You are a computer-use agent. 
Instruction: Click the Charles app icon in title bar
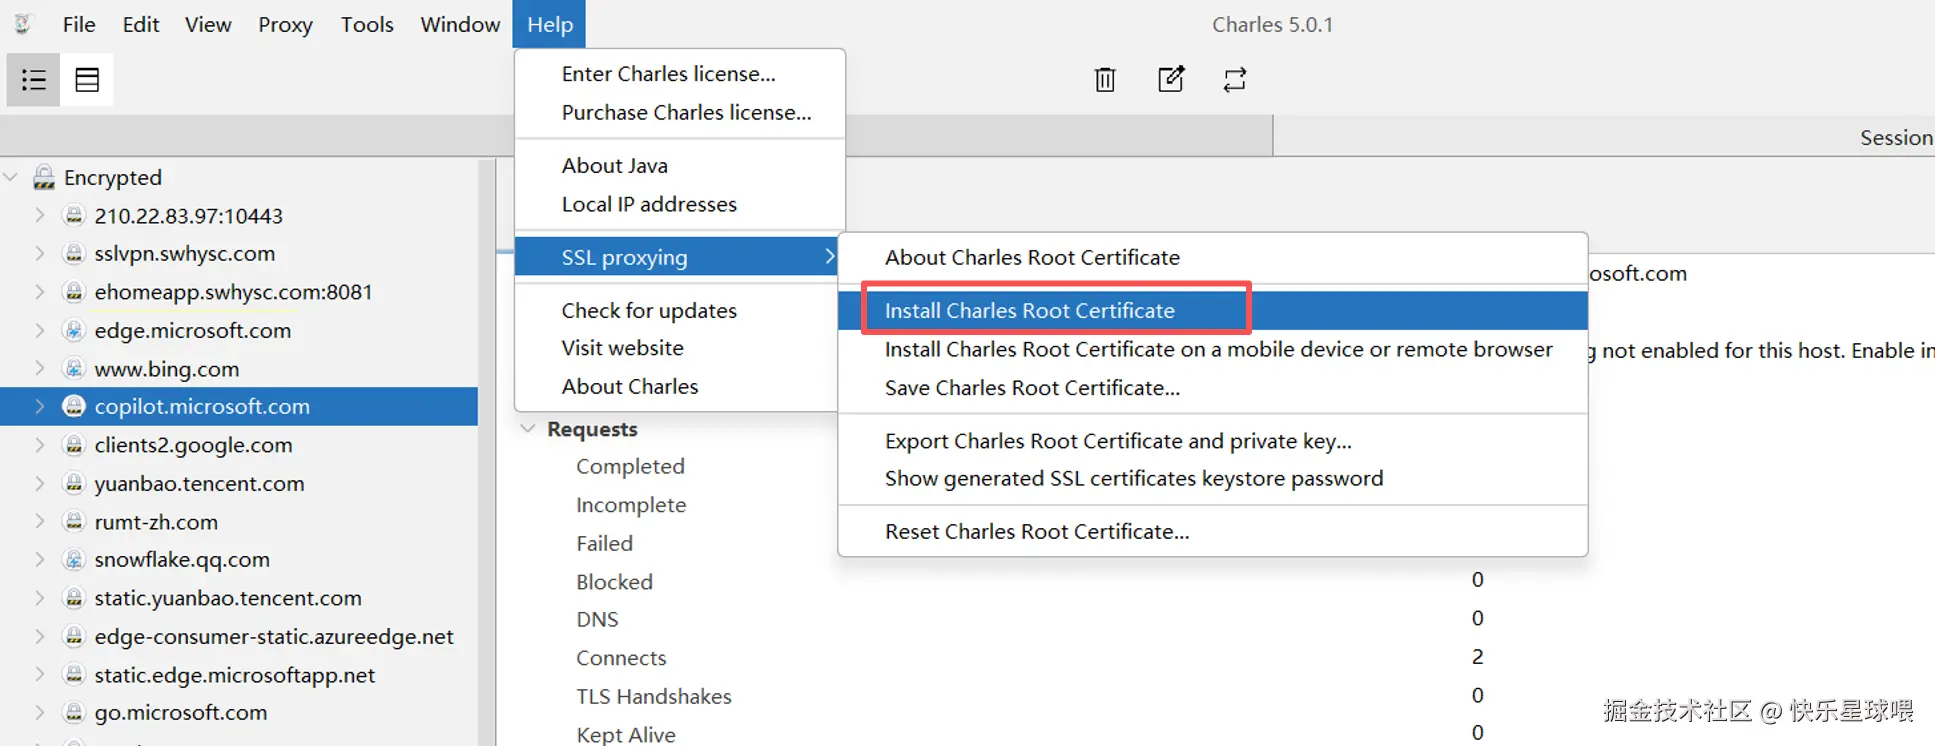[x=22, y=24]
